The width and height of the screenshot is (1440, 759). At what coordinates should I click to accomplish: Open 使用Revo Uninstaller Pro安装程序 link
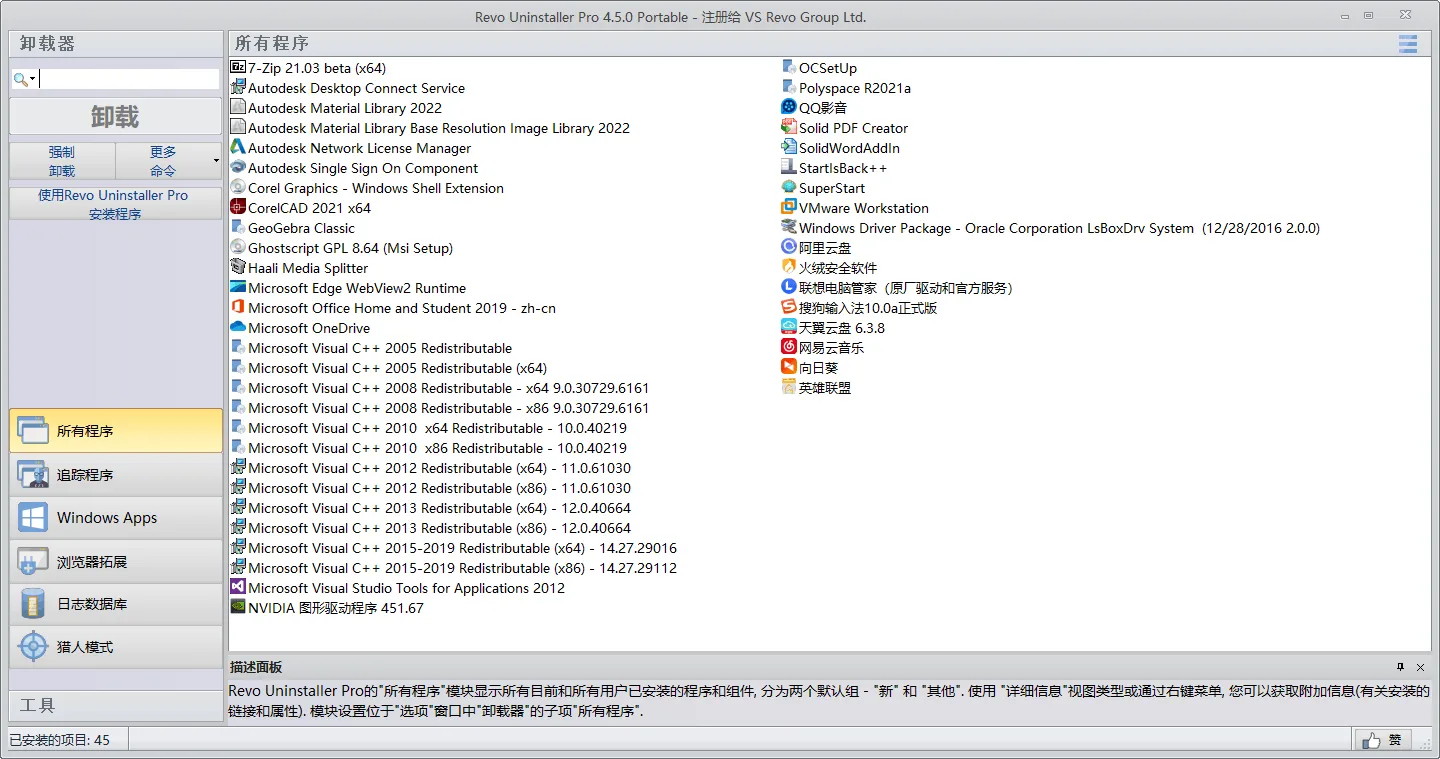click(x=113, y=204)
